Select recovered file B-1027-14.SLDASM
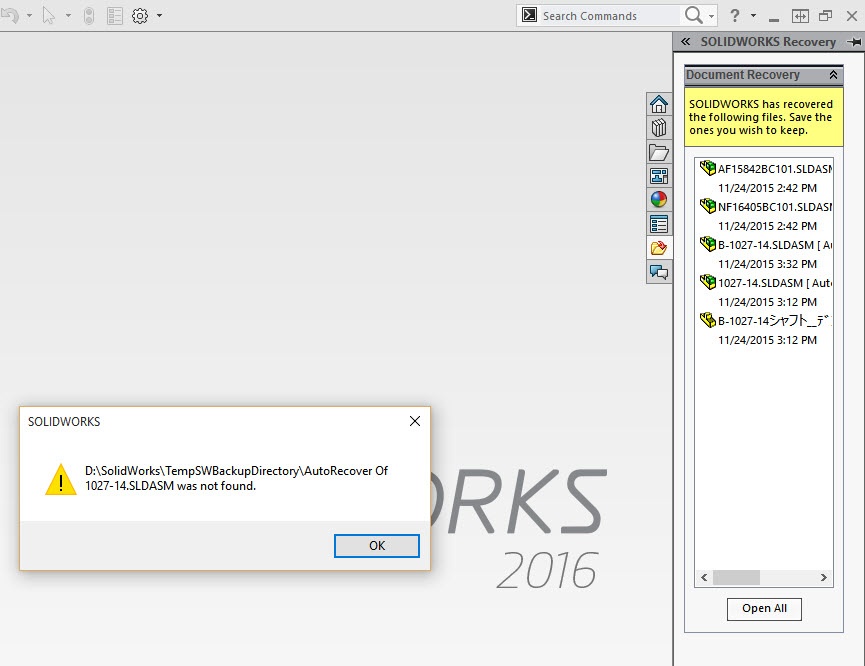865x666 pixels. (775, 245)
